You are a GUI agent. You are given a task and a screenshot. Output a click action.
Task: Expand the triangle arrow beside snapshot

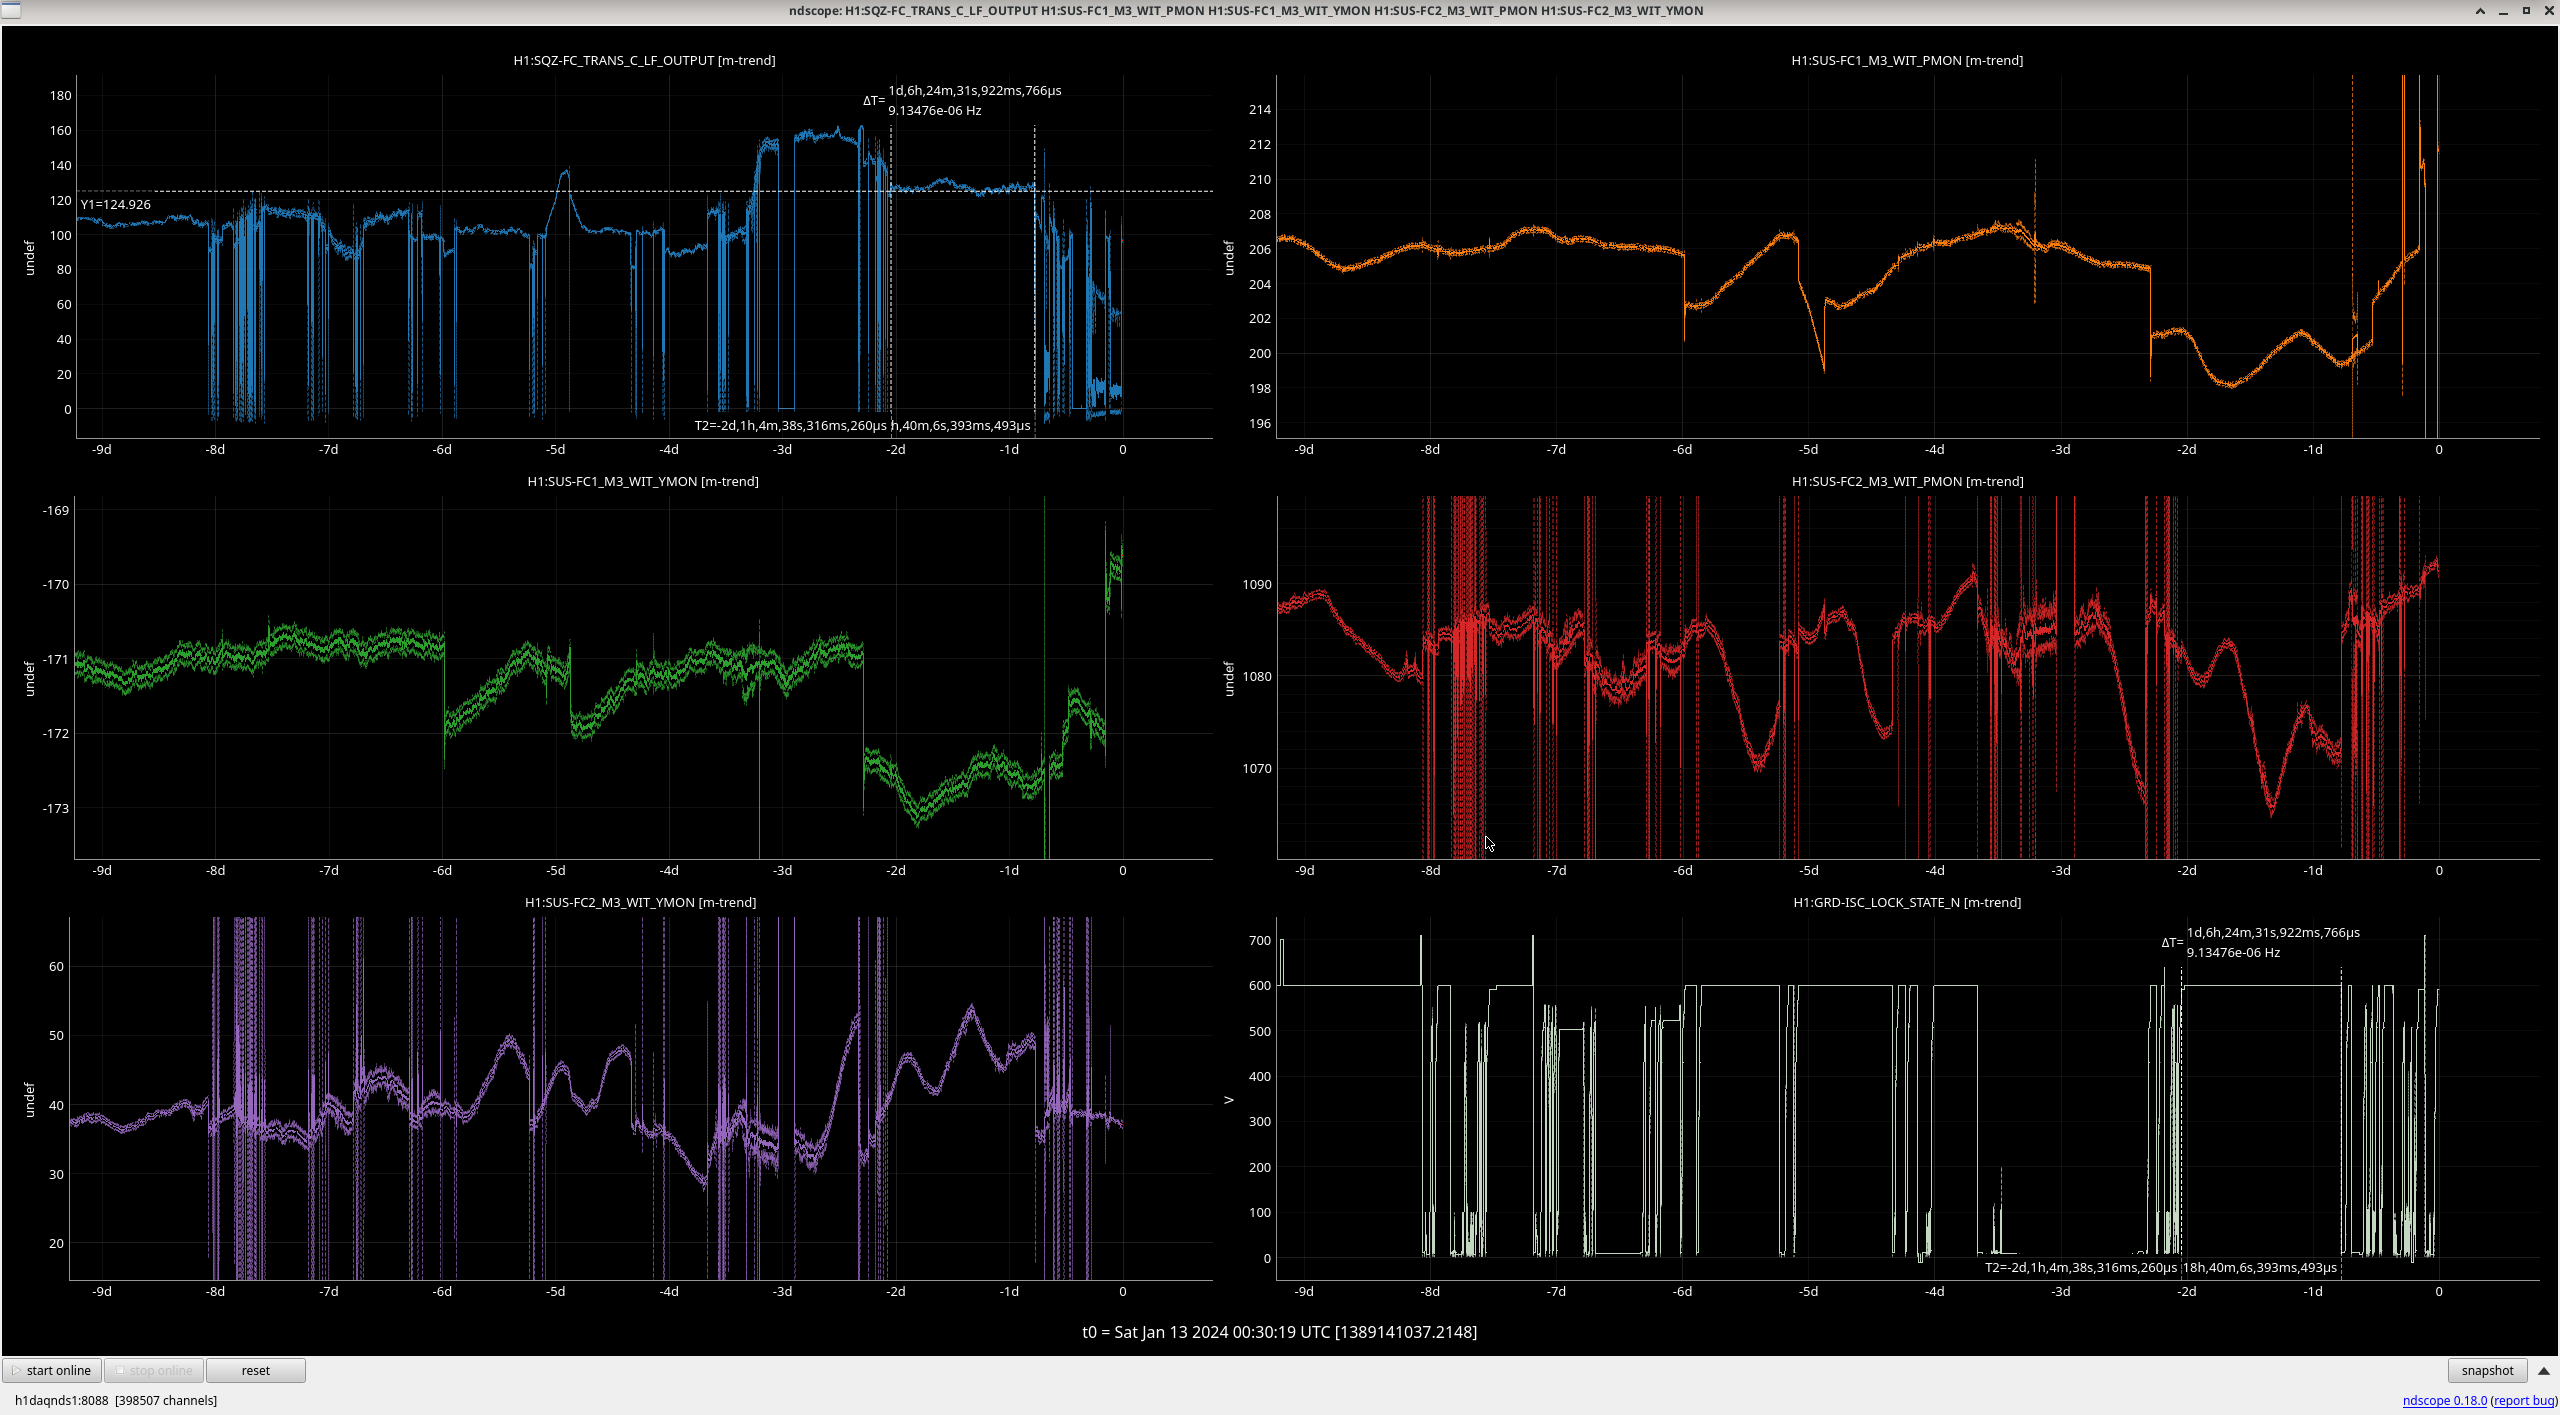click(x=2543, y=1370)
